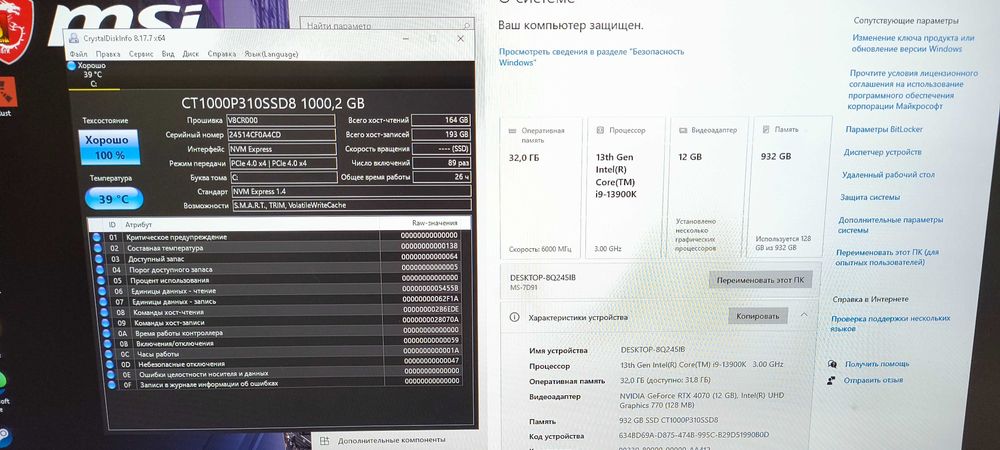Open Параметры BitLocker link

884,129
